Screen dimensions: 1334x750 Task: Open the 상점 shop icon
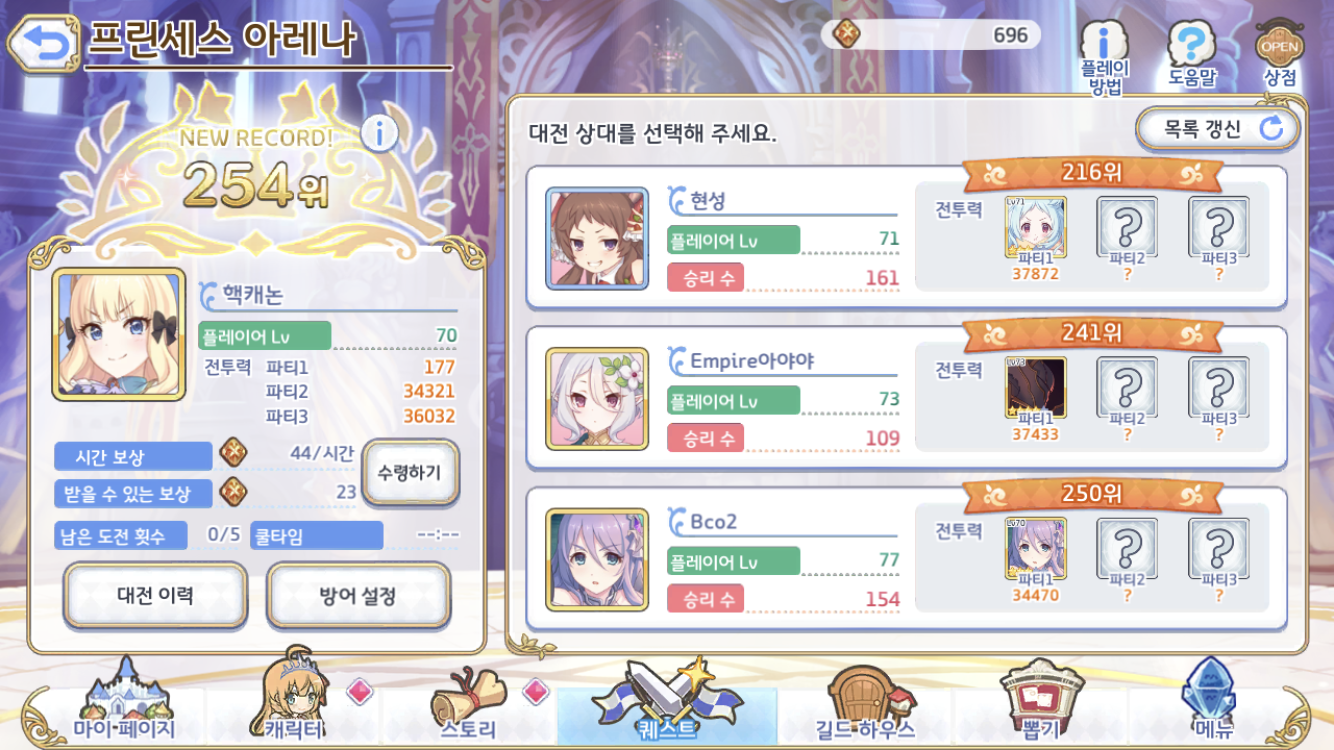[x=1280, y=54]
